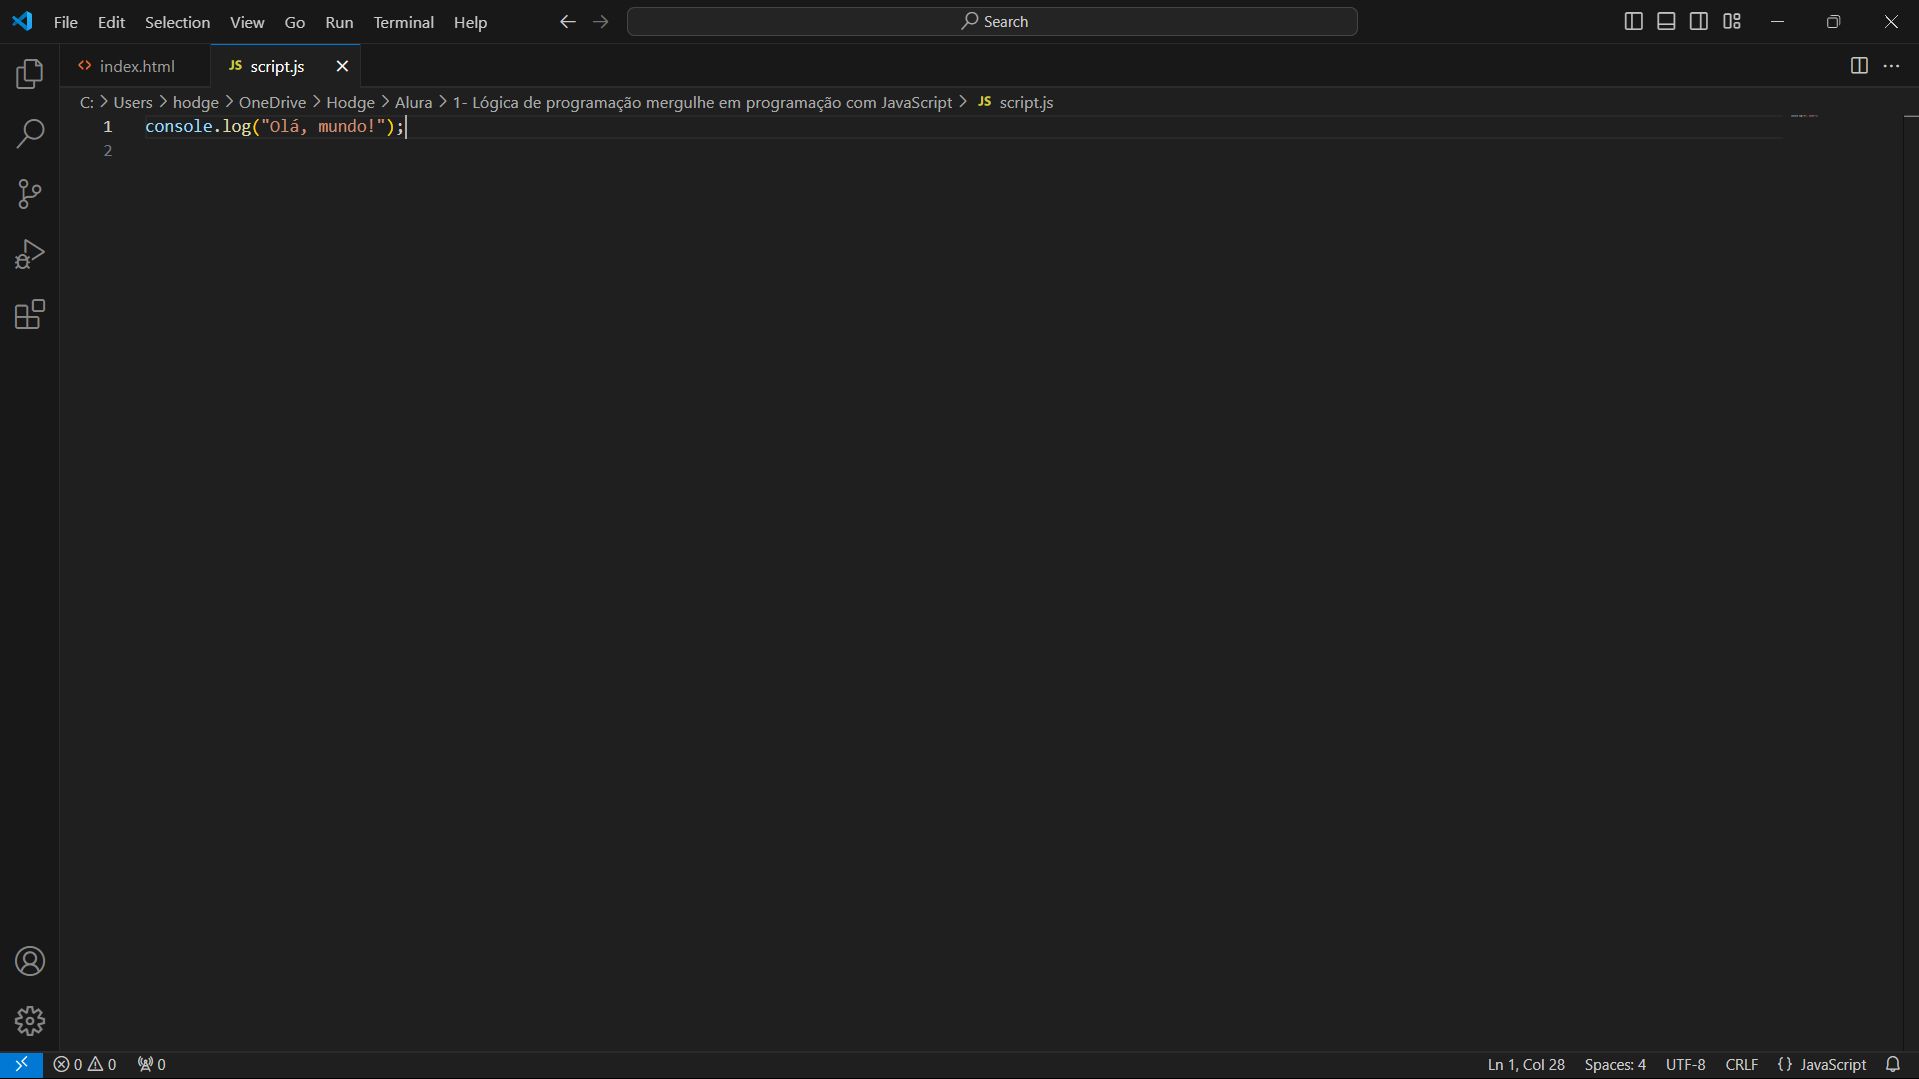
Task: Open the editor More Actions ellipsis
Action: [1892, 66]
